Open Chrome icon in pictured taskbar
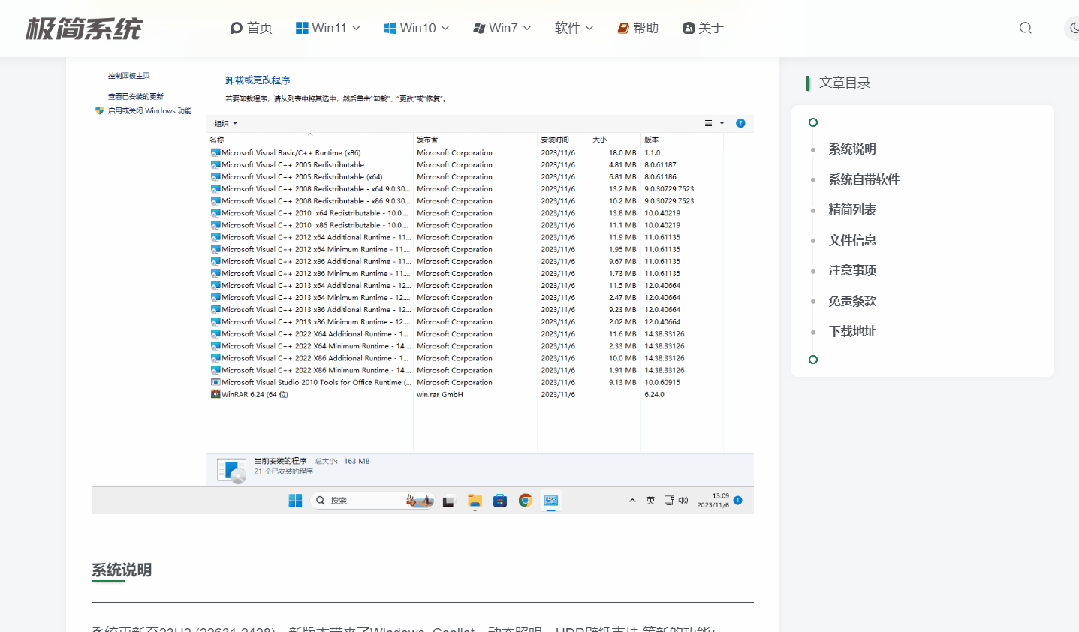1079x632 pixels. [x=525, y=501]
